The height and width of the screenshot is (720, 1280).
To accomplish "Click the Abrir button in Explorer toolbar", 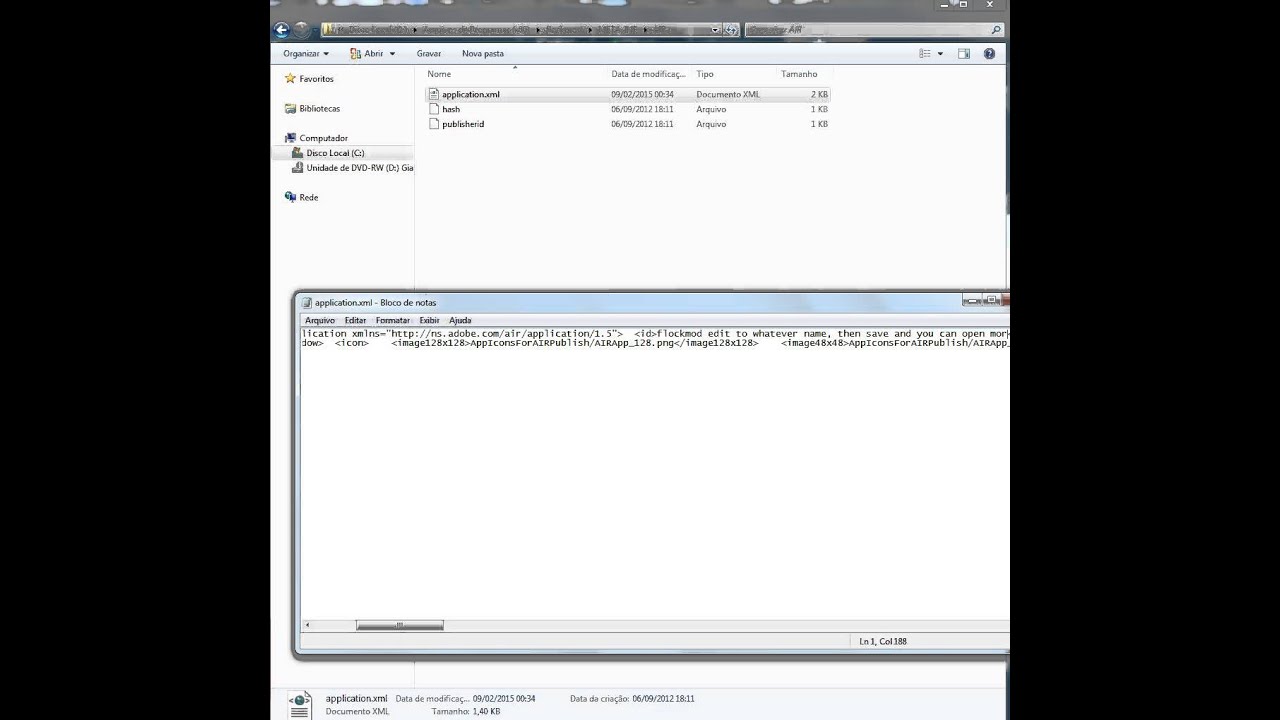I will [x=366, y=54].
